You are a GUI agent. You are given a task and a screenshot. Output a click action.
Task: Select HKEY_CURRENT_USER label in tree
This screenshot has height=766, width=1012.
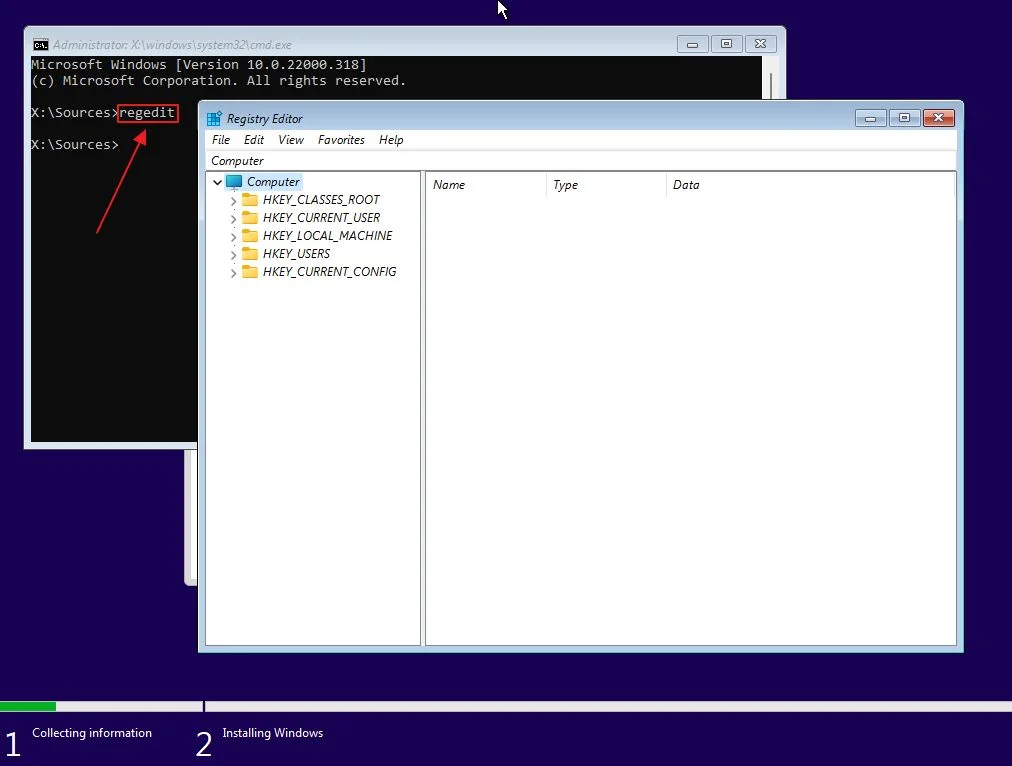click(321, 218)
